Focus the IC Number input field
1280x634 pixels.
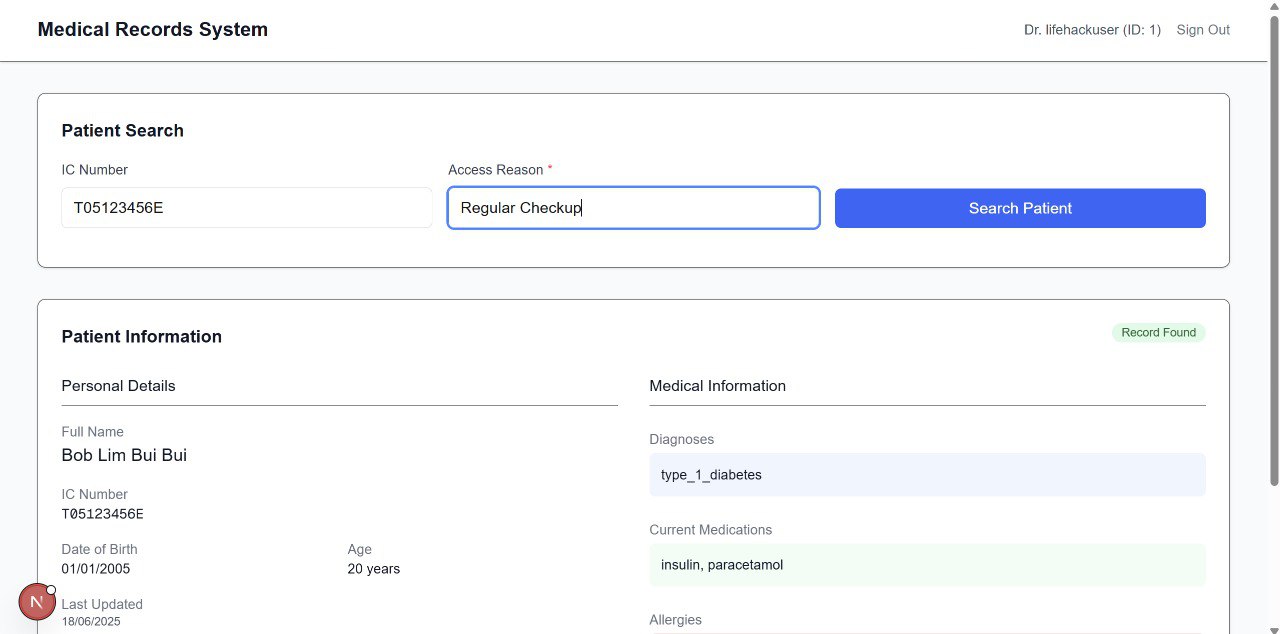click(246, 208)
